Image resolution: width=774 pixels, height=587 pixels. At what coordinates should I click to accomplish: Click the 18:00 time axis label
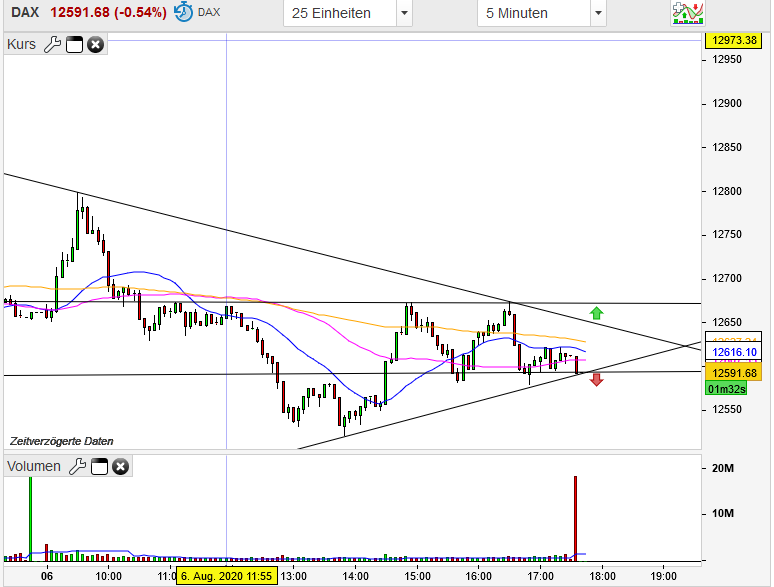pyautogui.click(x=602, y=576)
